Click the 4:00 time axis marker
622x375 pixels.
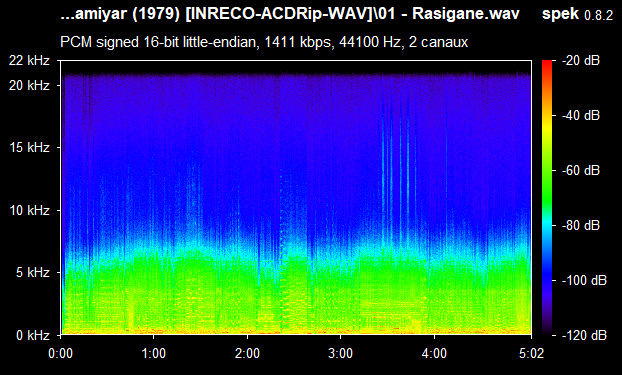tap(434, 353)
